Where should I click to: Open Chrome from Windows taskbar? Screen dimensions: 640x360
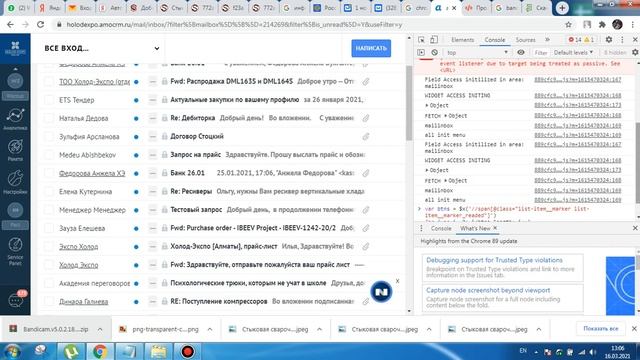(x=100, y=351)
